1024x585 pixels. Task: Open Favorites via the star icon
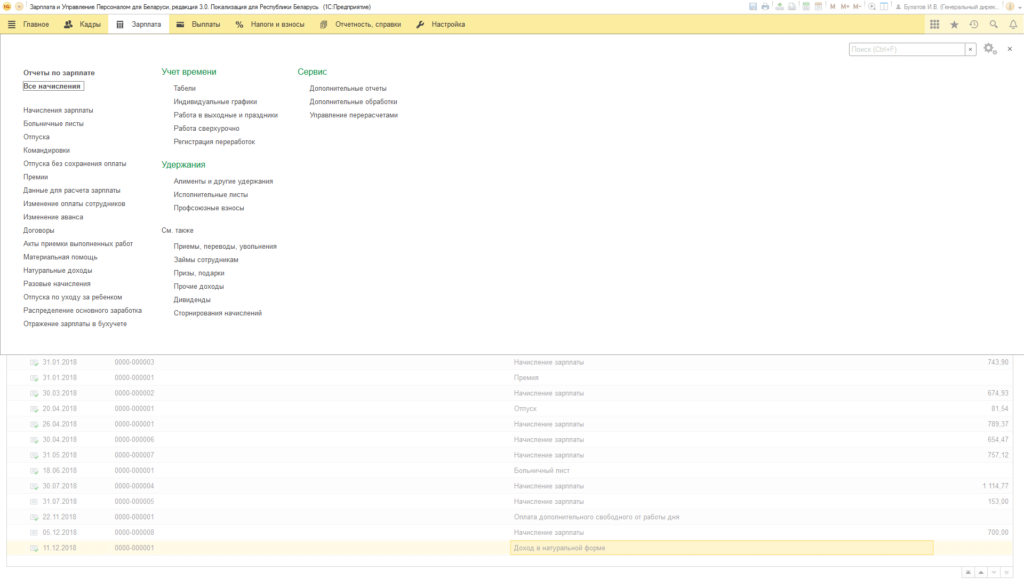(x=954, y=24)
